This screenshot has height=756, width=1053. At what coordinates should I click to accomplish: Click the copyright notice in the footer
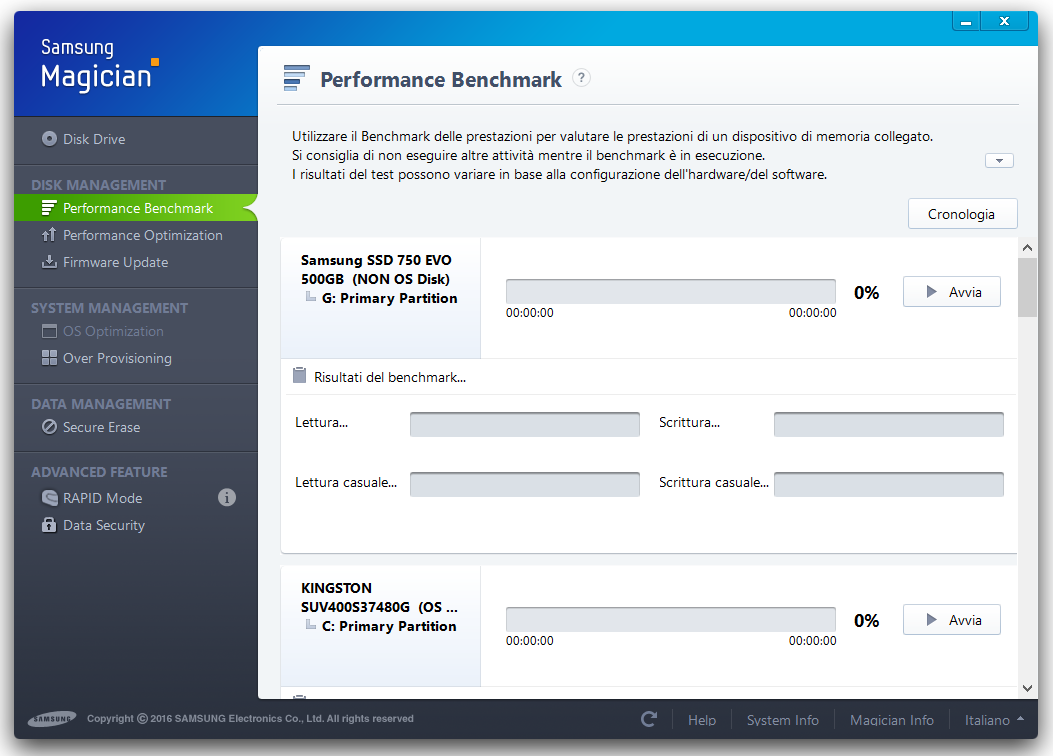pos(250,718)
